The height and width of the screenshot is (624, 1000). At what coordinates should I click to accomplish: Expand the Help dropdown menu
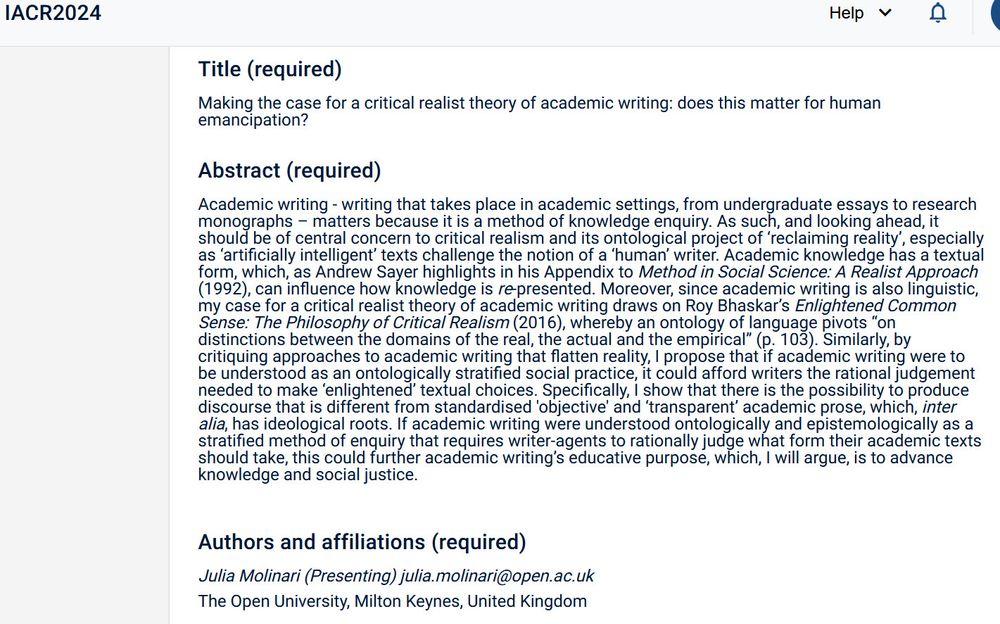pos(858,13)
